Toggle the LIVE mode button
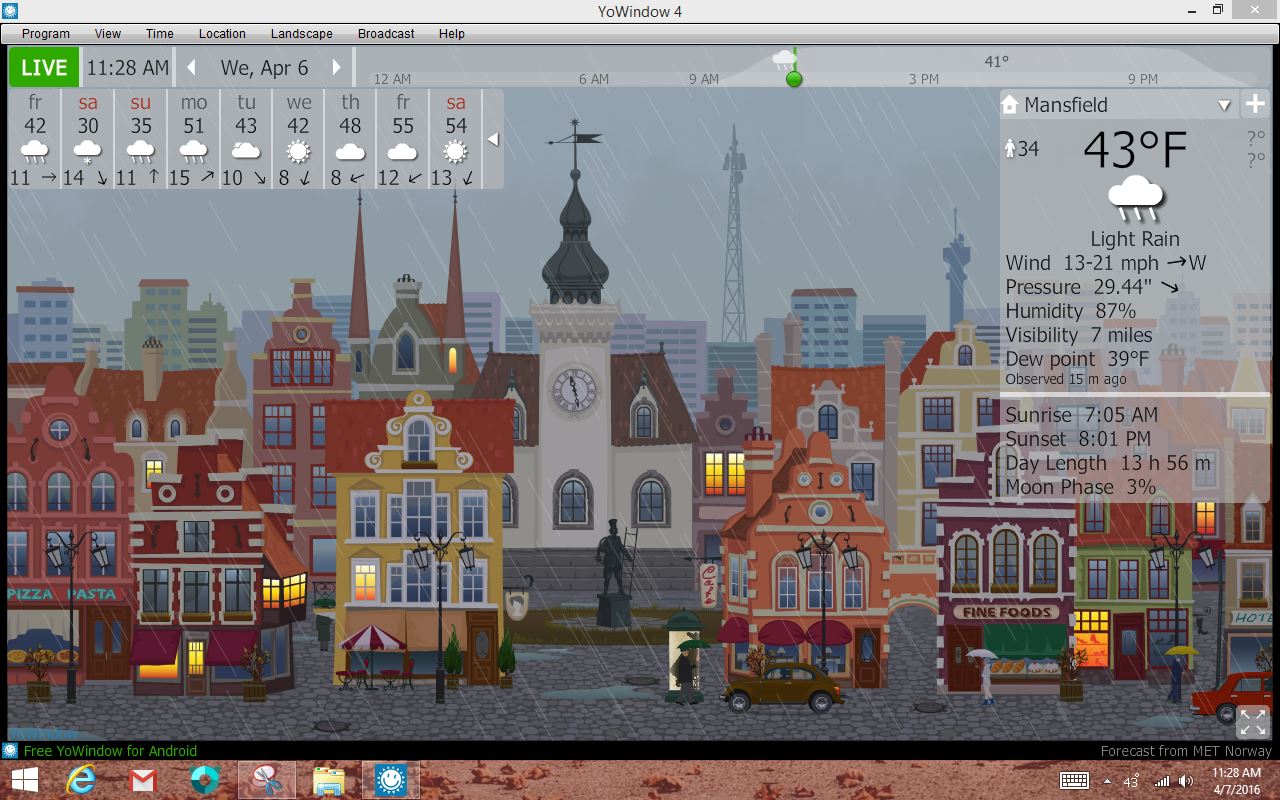The height and width of the screenshot is (800, 1280). [x=44, y=68]
